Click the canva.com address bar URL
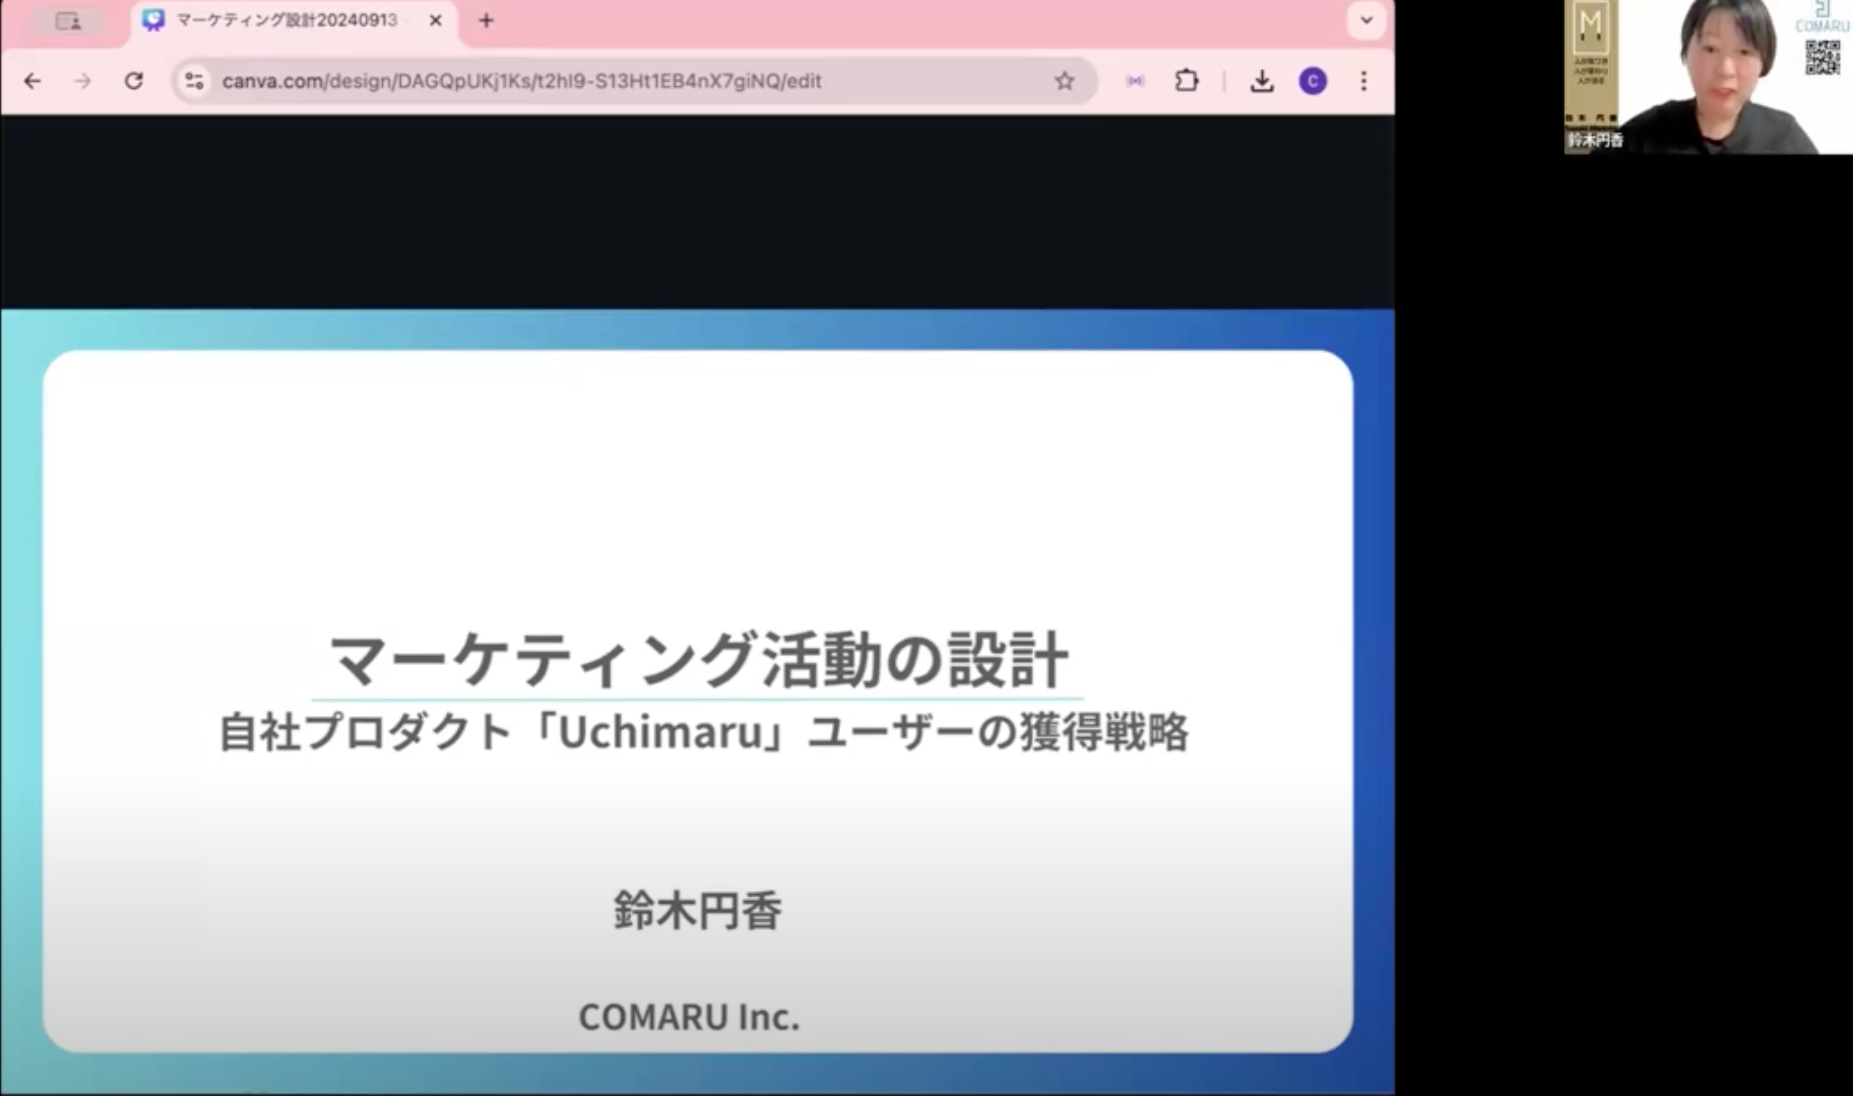The image size is (1858, 1096). click(x=522, y=81)
